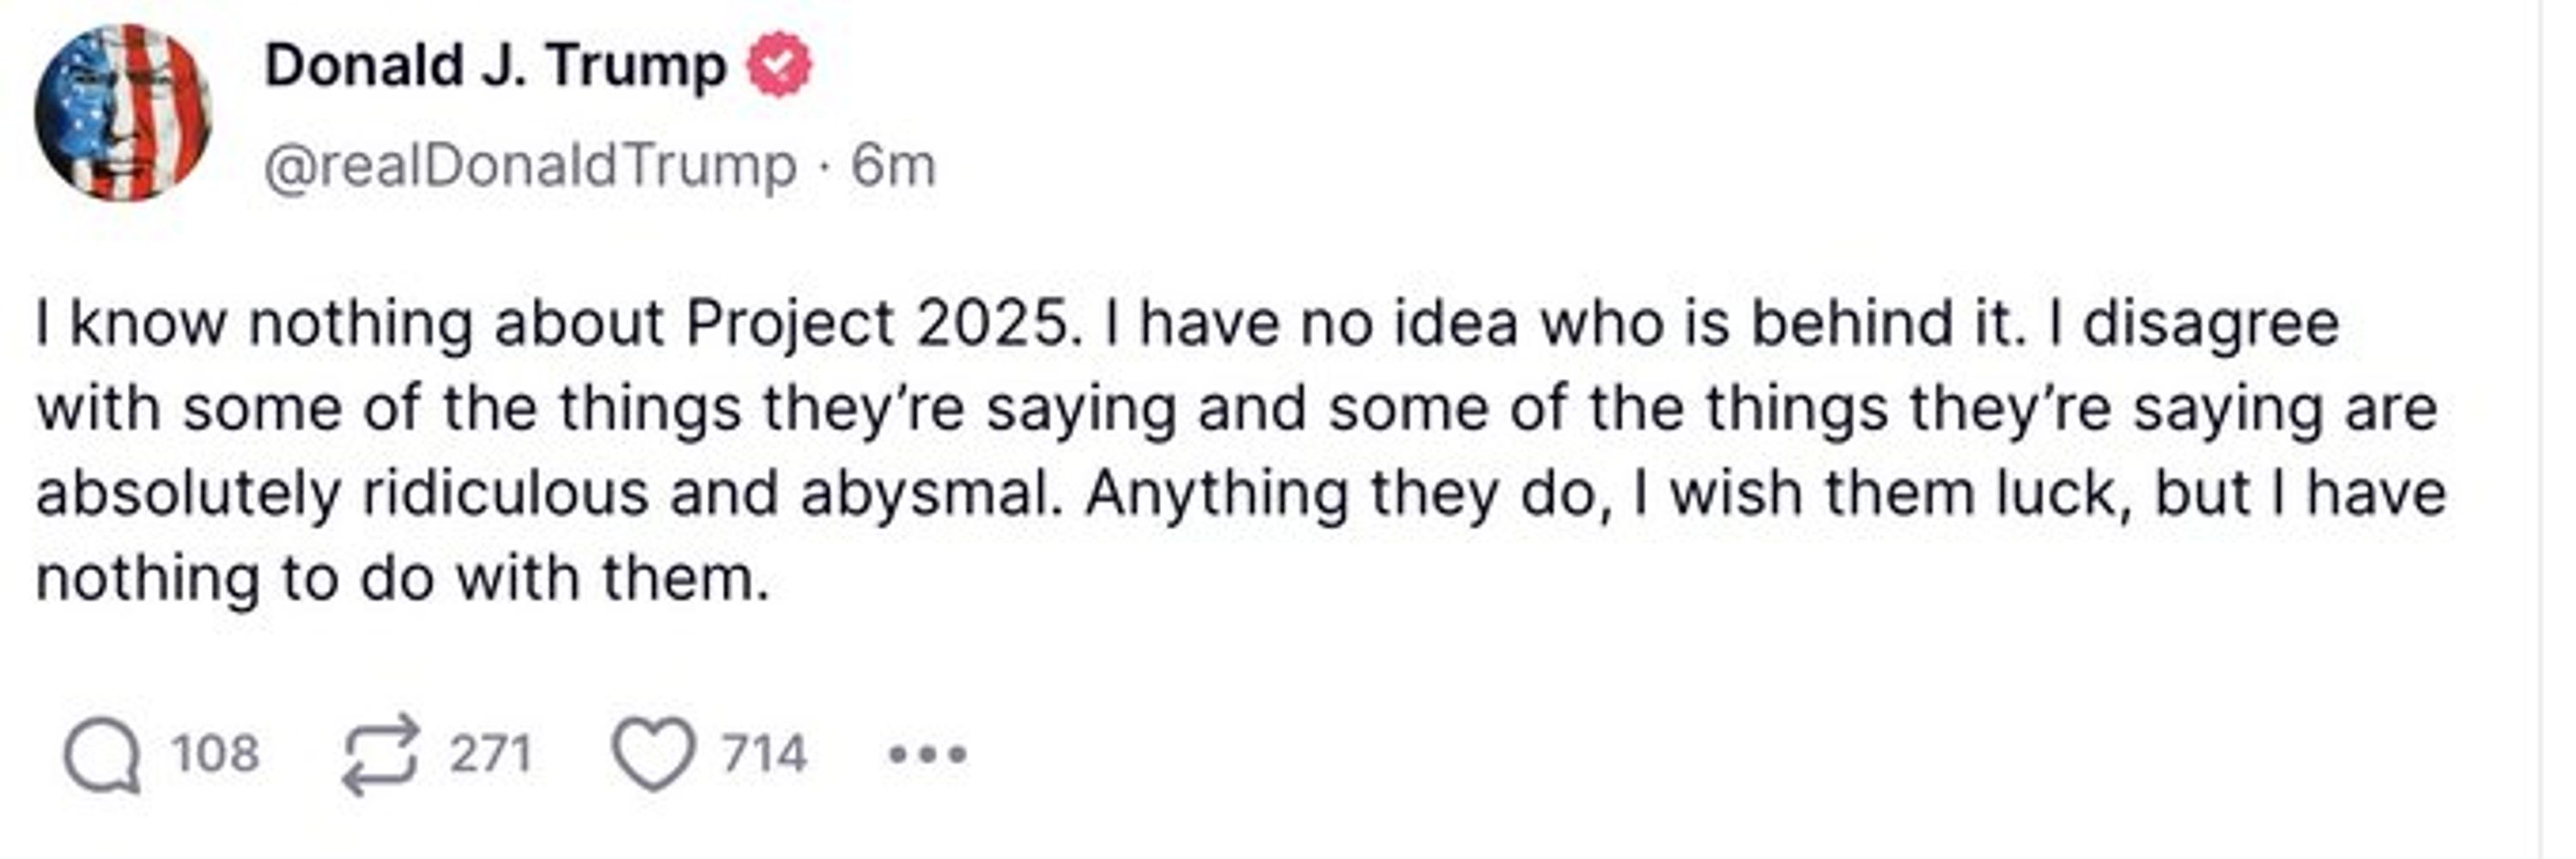Screen dimensions: 2576x859
Task: Show likes via the 714 count
Action: [764, 754]
